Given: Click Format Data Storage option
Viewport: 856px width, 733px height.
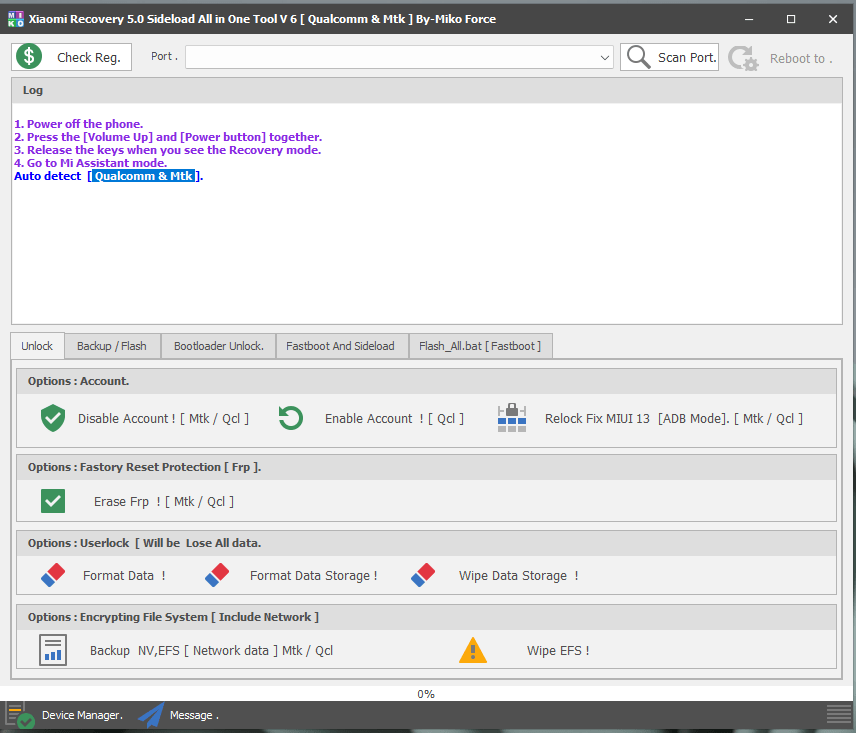Looking at the screenshot, I should coord(313,575).
